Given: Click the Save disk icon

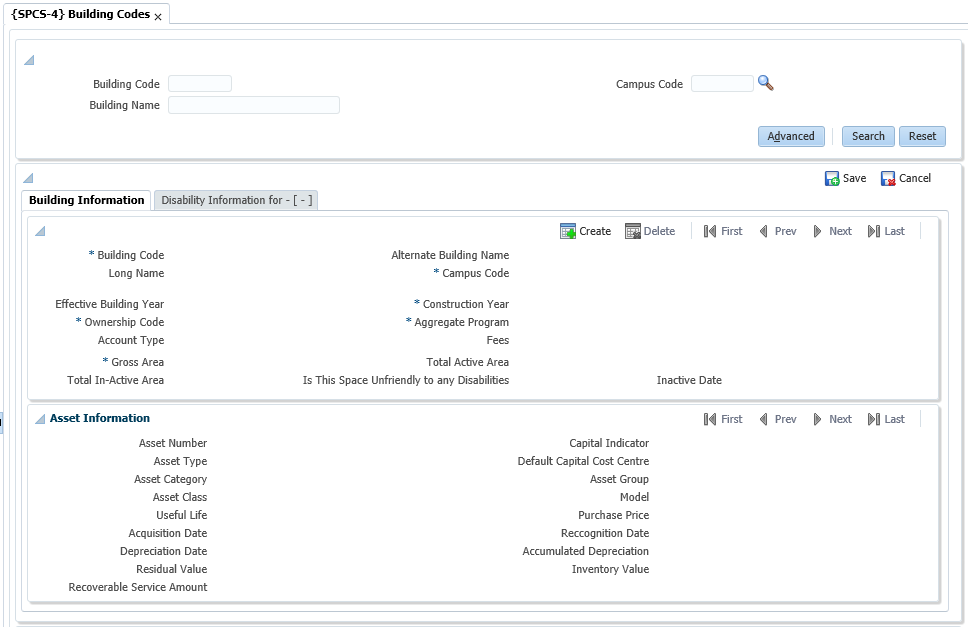Looking at the screenshot, I should pyautogui.click(x=832, y=179).
